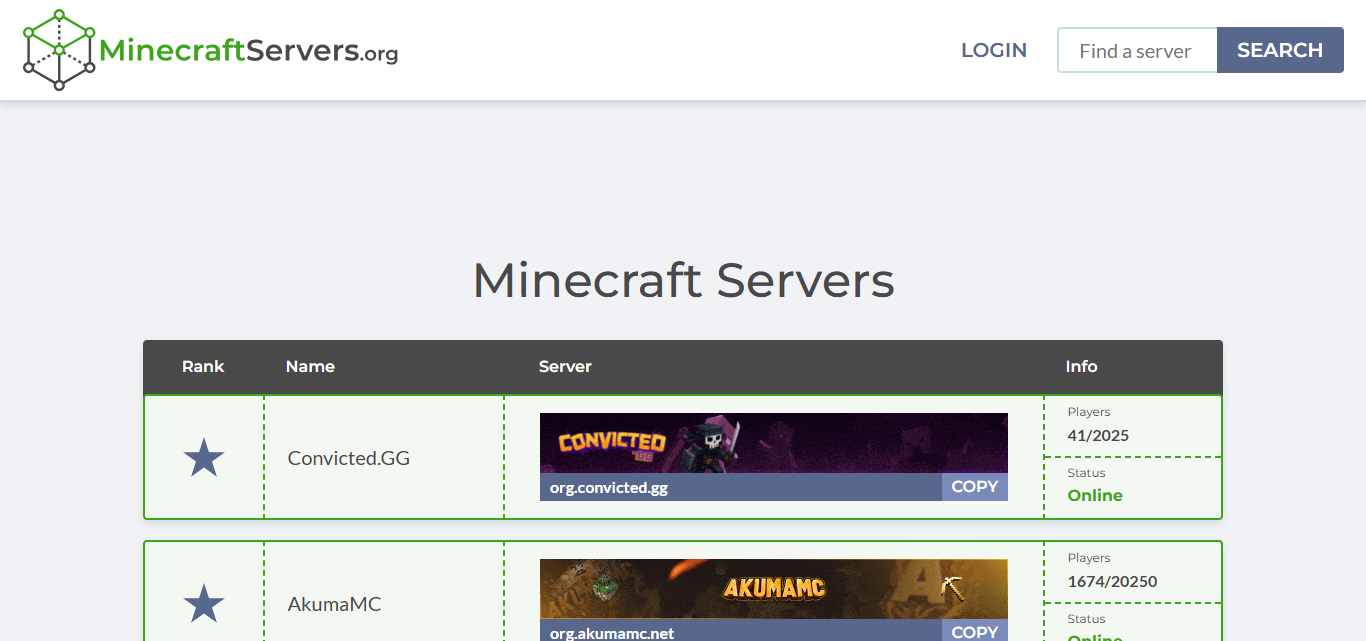Click the Minecraft Servers page heading

coord(683,280)
